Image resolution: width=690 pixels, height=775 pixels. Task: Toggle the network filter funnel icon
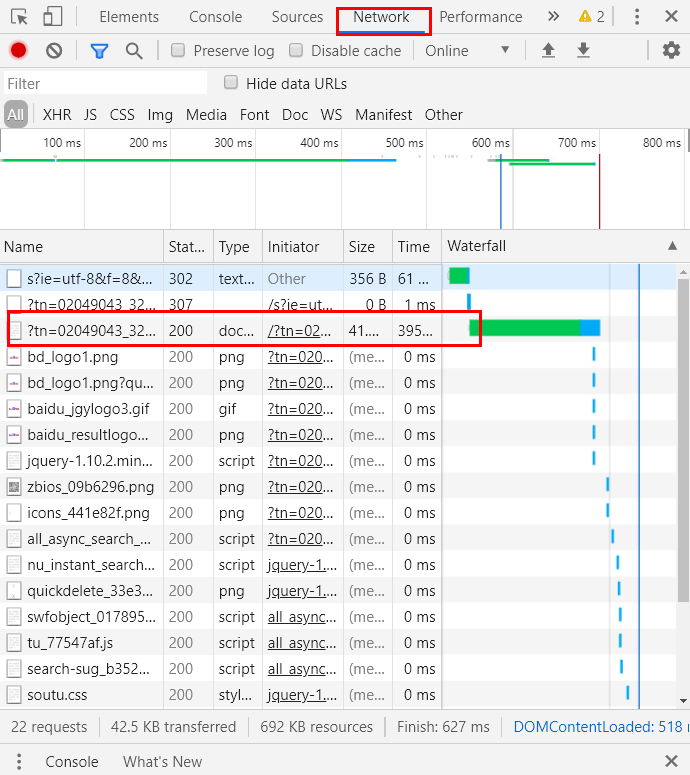pos(99,51)
